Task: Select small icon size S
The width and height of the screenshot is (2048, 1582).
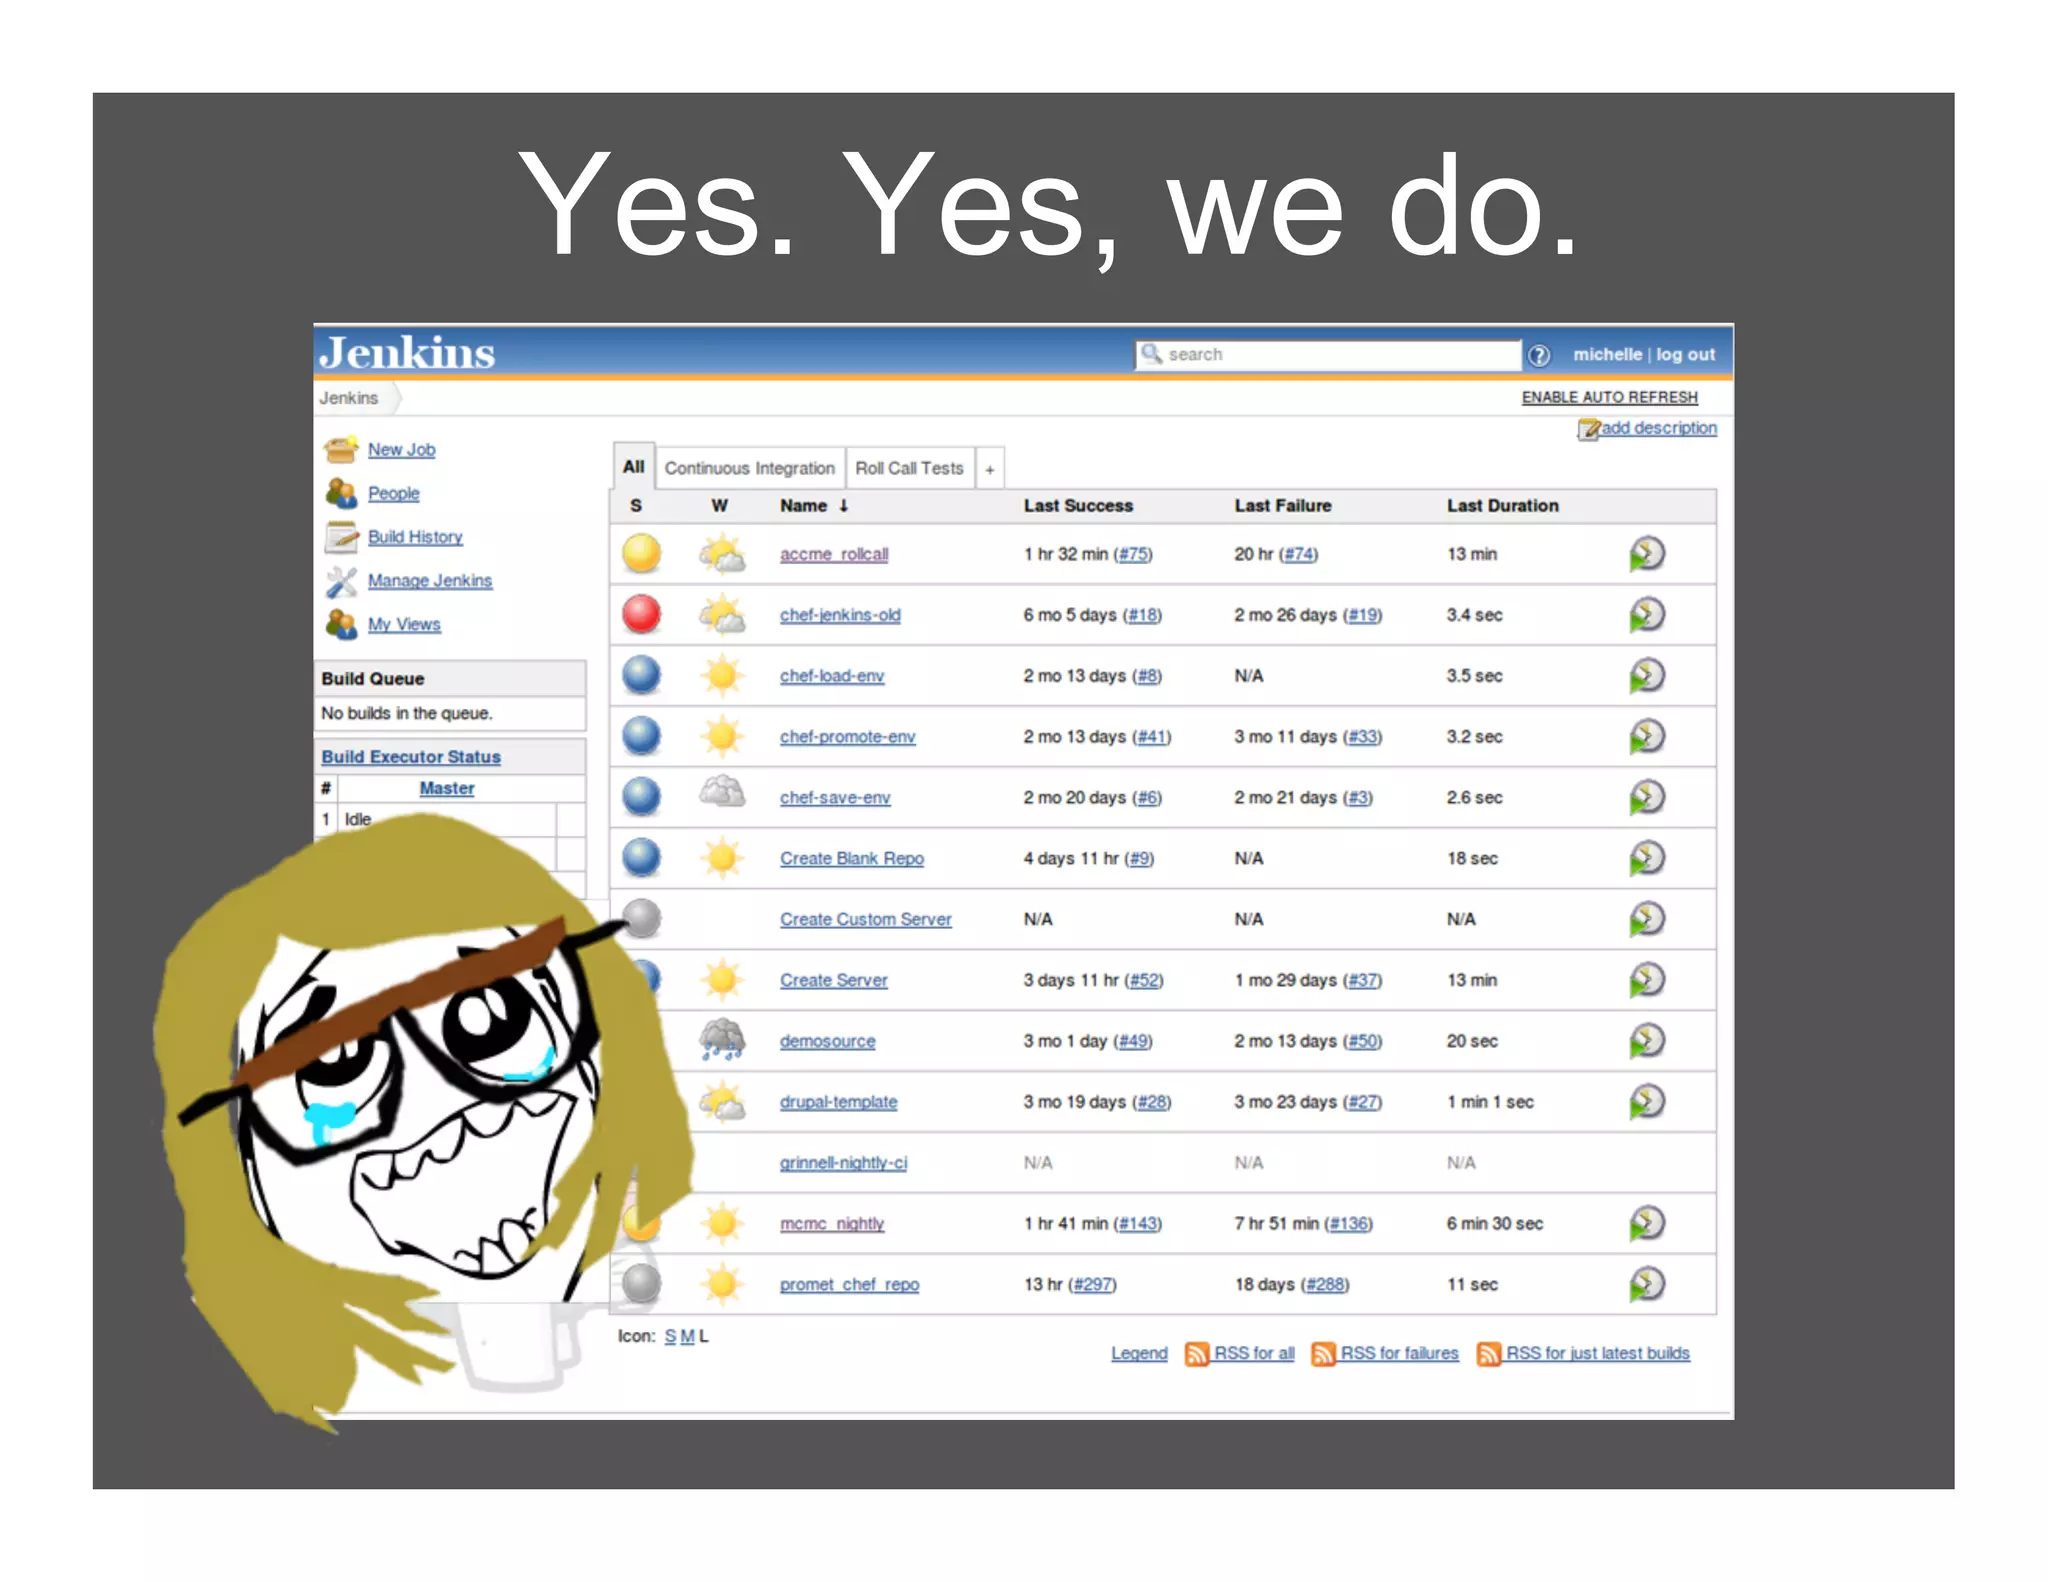Action: click(670, 1337)
